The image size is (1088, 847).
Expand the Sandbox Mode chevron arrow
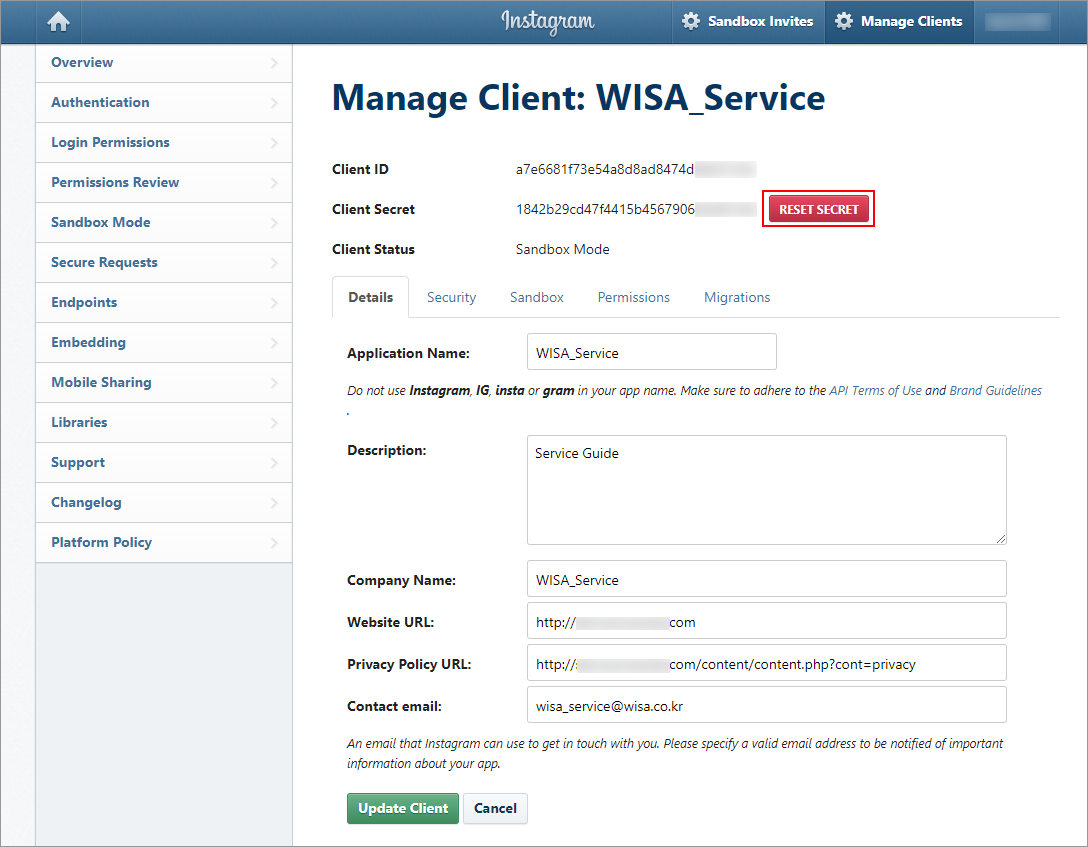[274, 223]
